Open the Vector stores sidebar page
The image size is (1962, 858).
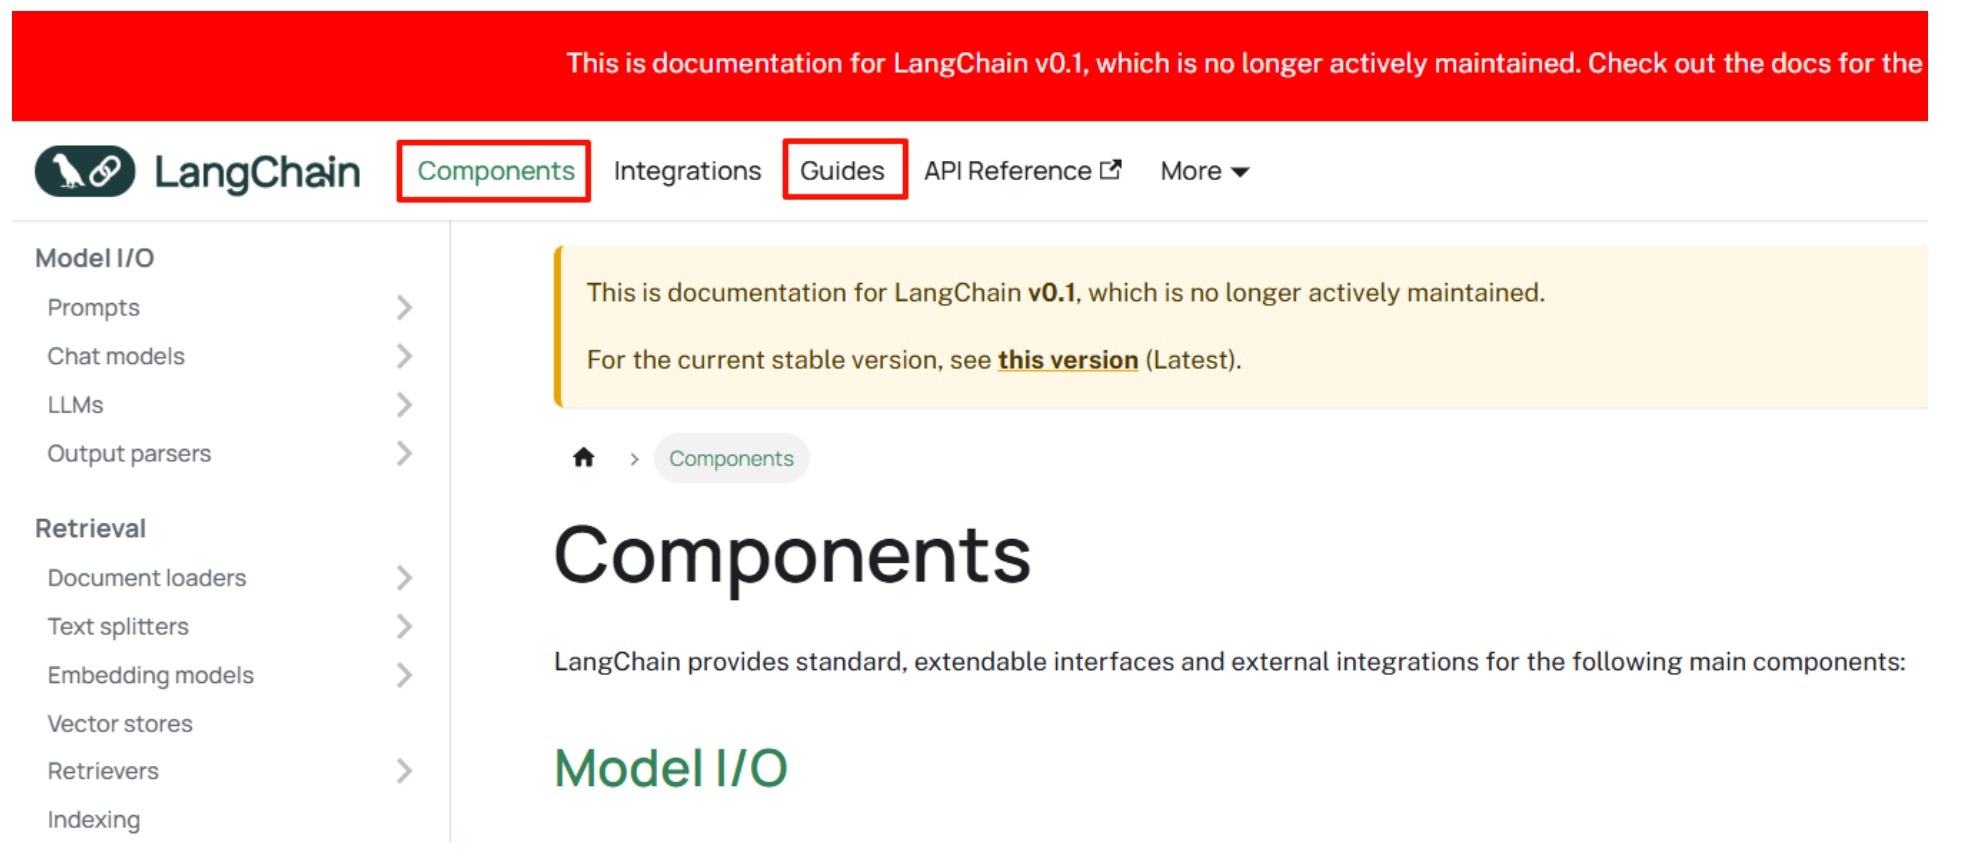(x=120, y=723)
